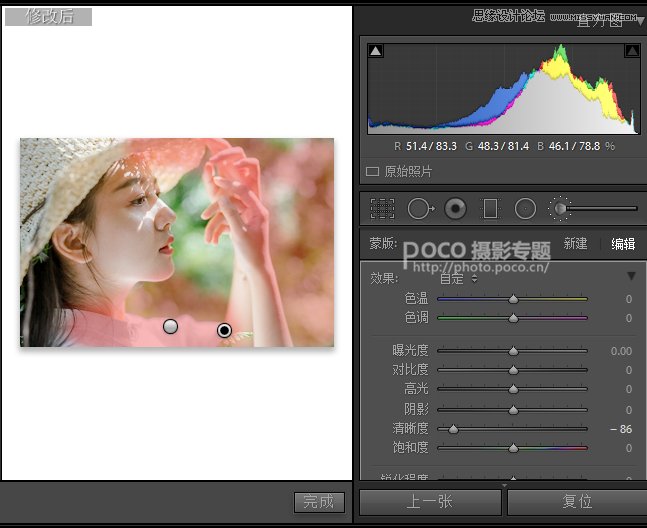Select the Radial Filter tool
Viewport: 647px width, 528px height.
click(x=525, y=208)
